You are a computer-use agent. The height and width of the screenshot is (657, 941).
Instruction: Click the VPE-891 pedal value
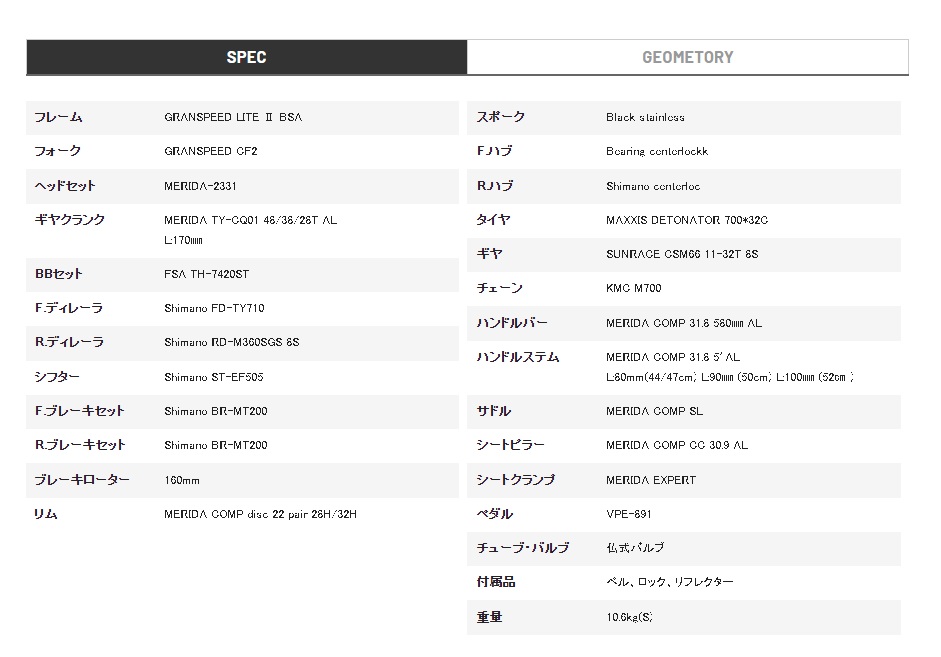tap(629, 514)
